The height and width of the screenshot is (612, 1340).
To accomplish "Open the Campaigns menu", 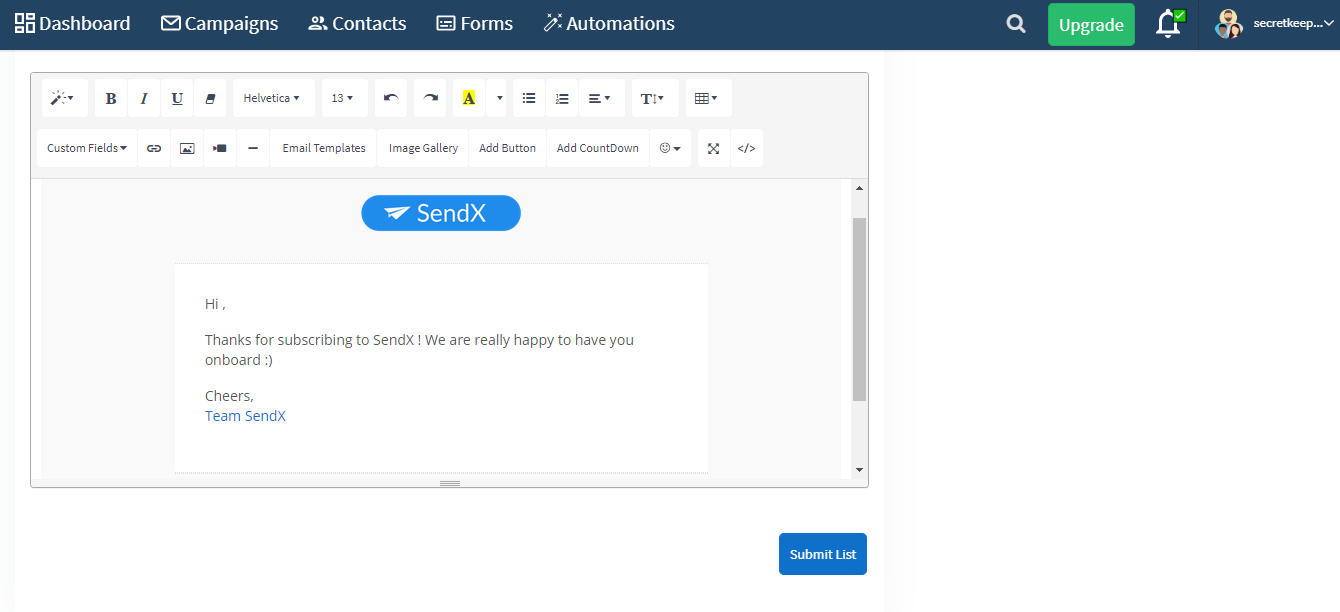I will (220, 23).
